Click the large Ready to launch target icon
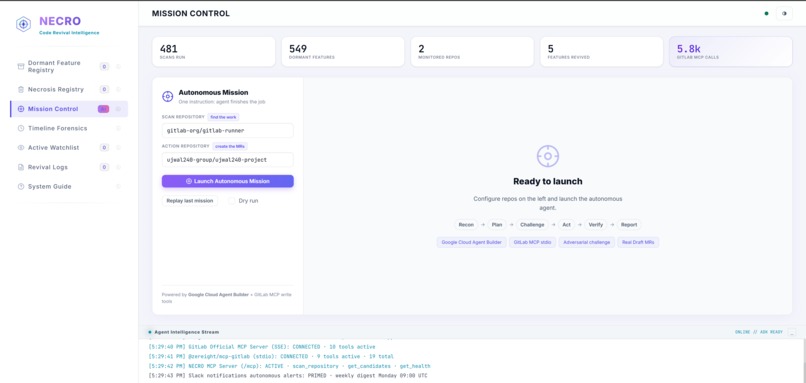This screenshot has width=806, height=383. [547, 156]
